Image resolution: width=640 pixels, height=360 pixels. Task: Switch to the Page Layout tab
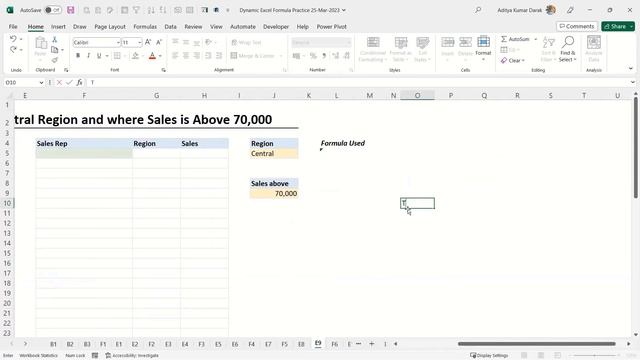[x=110, y=27]
